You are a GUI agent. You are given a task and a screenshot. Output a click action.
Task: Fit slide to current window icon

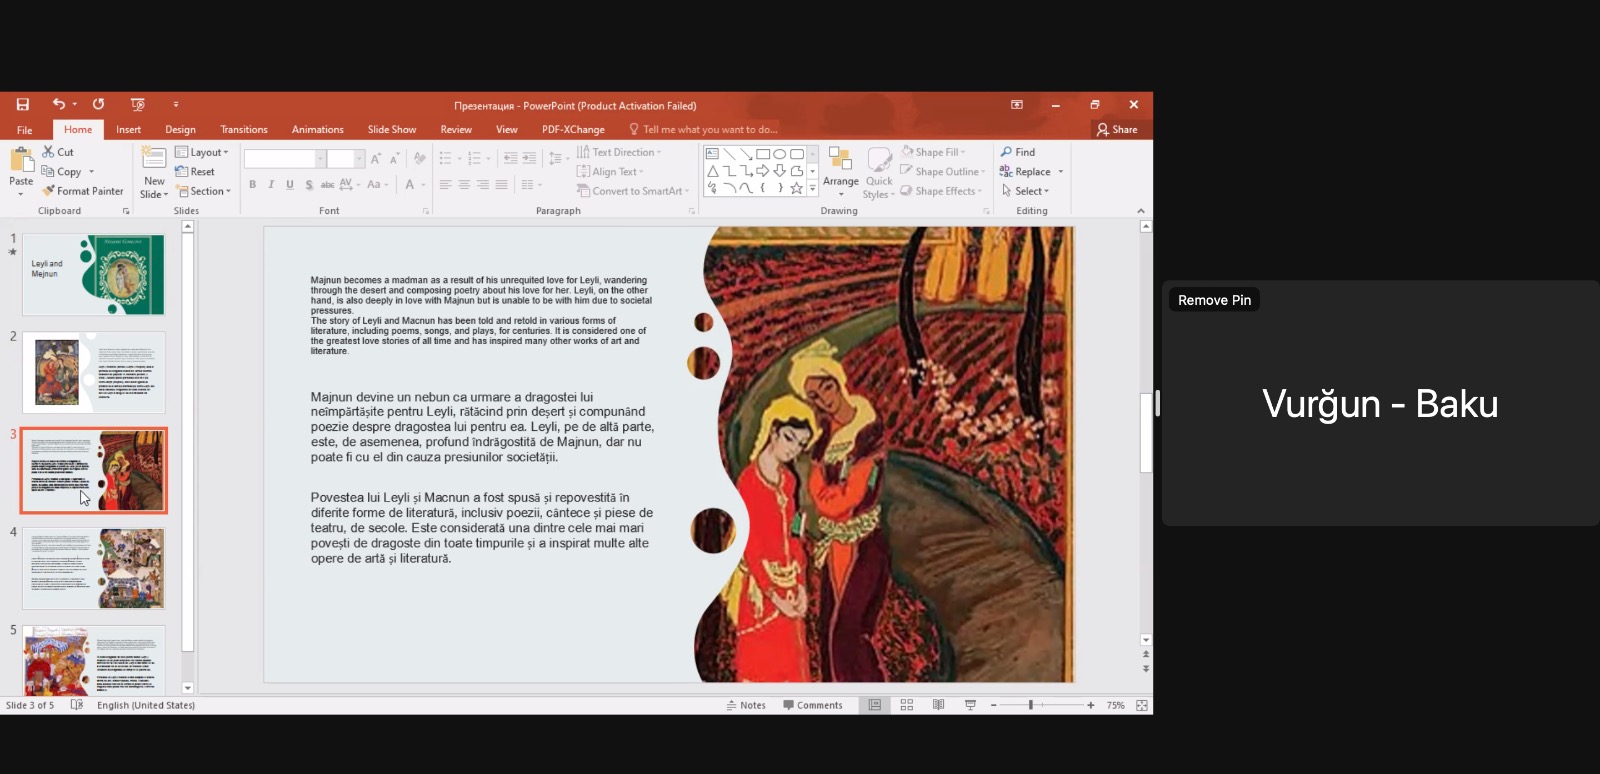(x=1141, y=705)
